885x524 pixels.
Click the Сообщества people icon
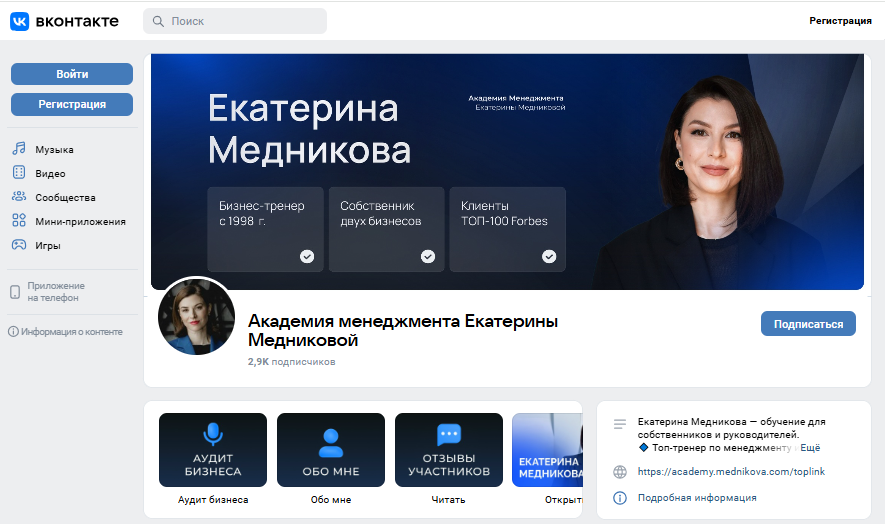pos(19,196)
